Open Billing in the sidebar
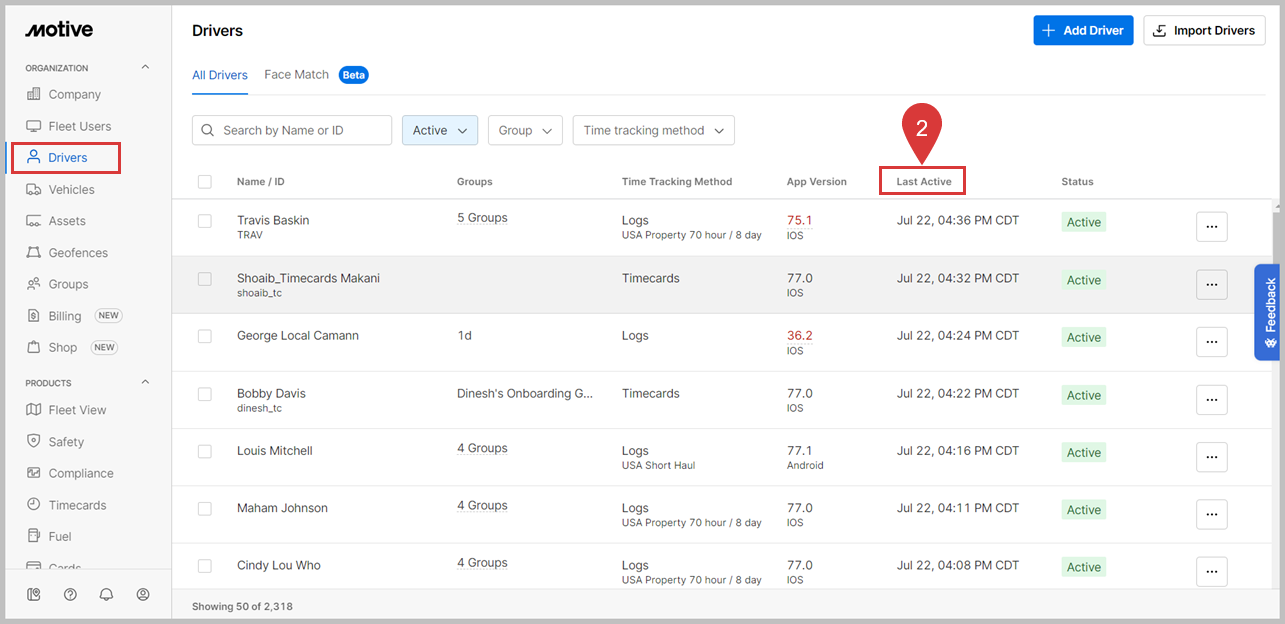Image resolution: width=1285 pixels, height=624 pixels. click(x=65, y=316)
